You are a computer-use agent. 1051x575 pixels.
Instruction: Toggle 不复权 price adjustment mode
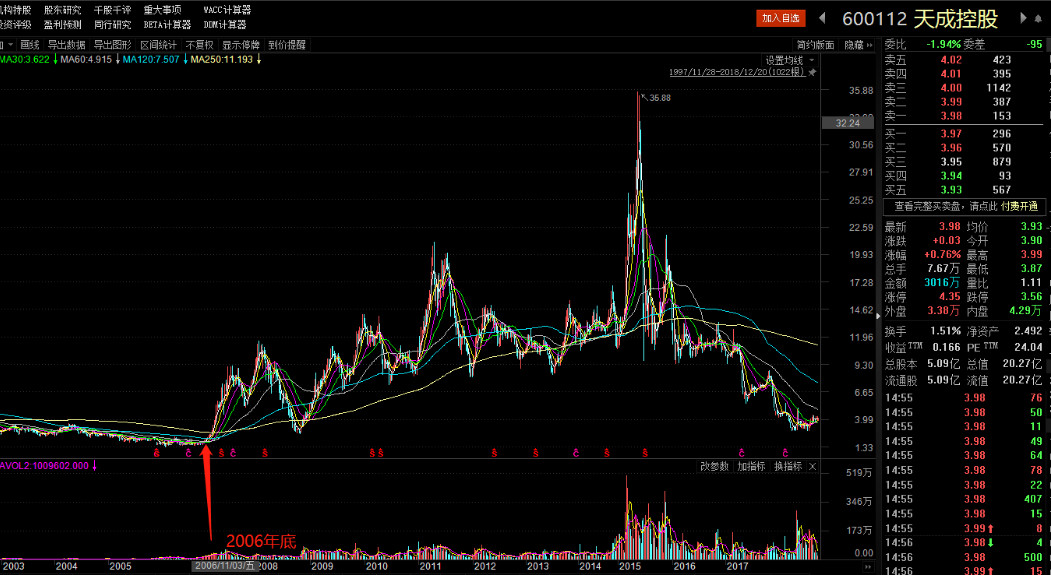point(200,45)
